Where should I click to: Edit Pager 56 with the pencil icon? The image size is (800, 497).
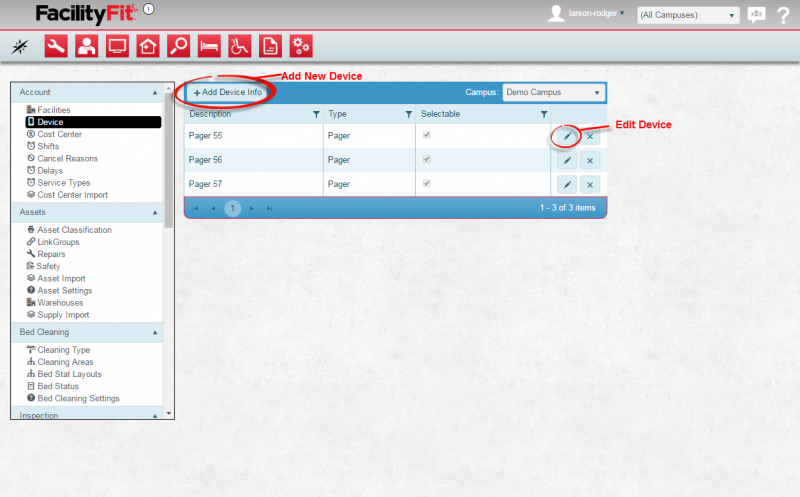[x=567, y=160]
